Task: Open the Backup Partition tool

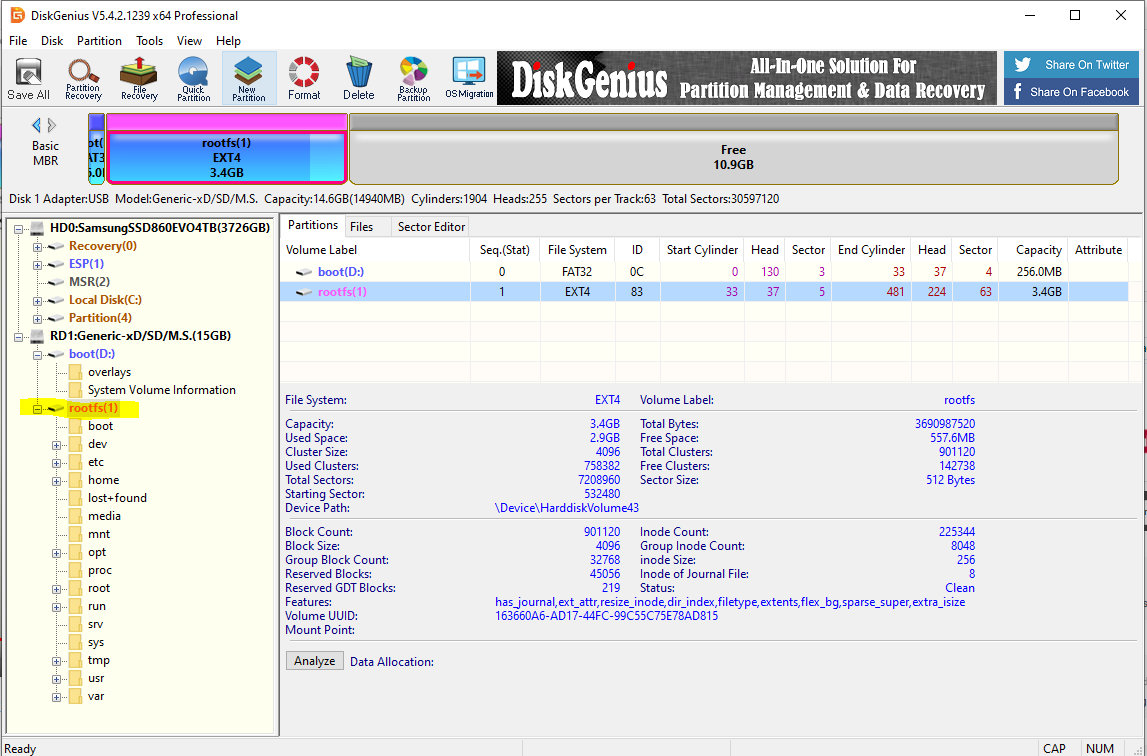Action: [x=413, y=78]
